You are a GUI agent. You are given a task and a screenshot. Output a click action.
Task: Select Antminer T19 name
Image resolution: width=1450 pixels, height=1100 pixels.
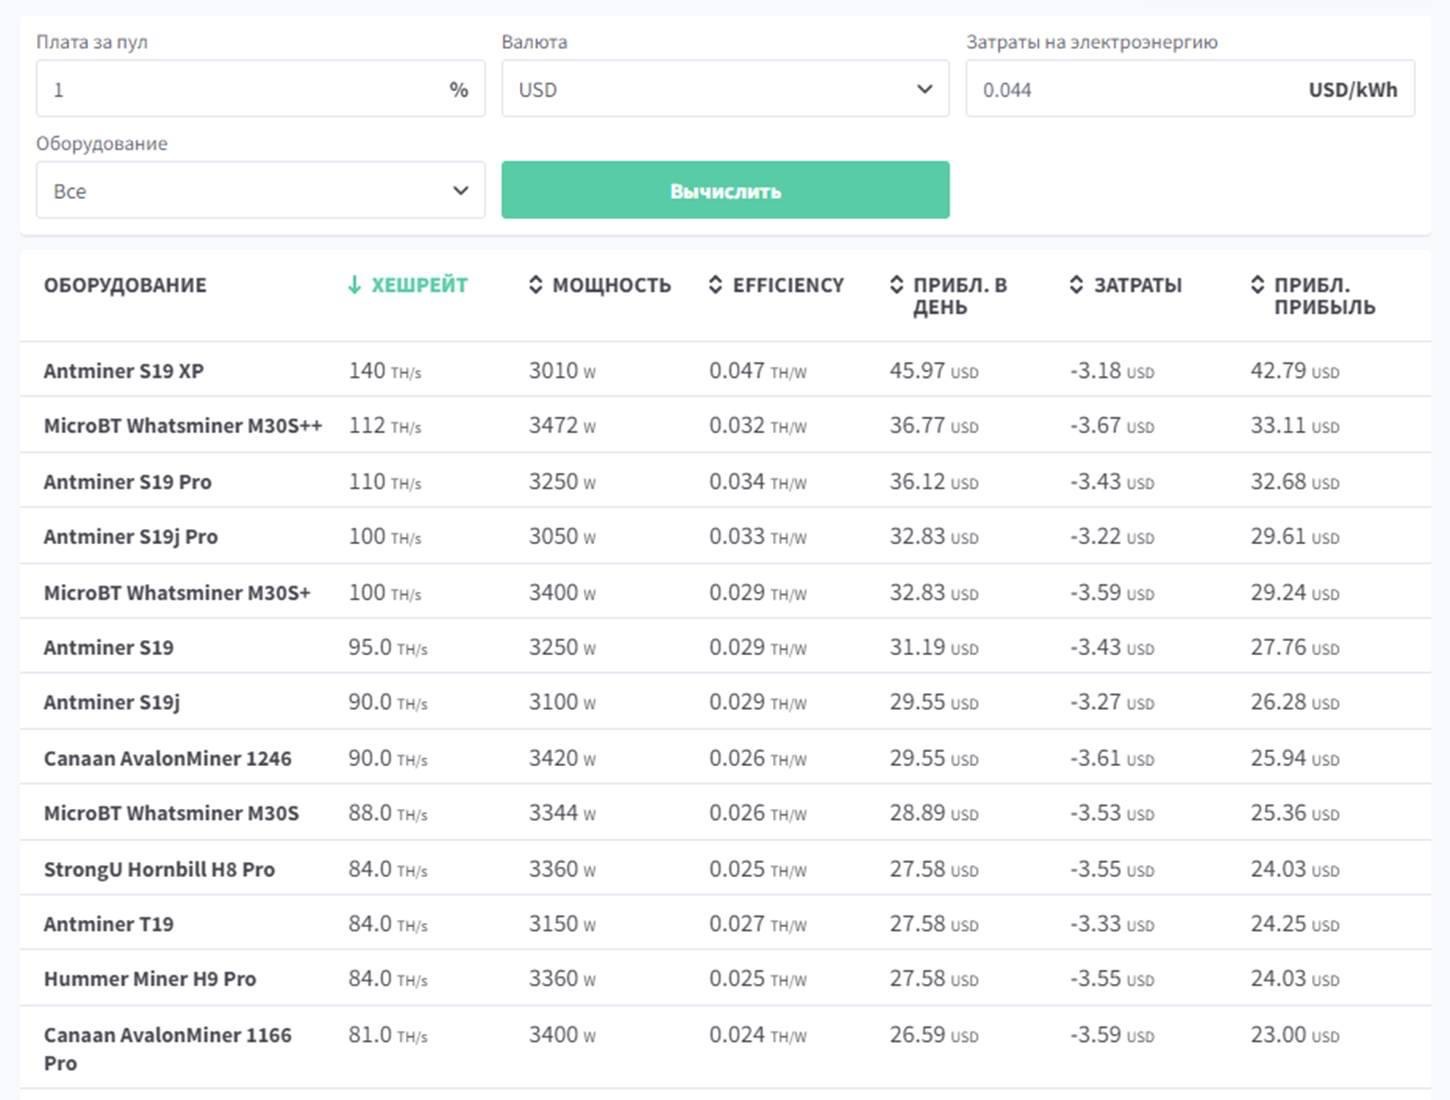pyautogui.click(x=109, y=924)
